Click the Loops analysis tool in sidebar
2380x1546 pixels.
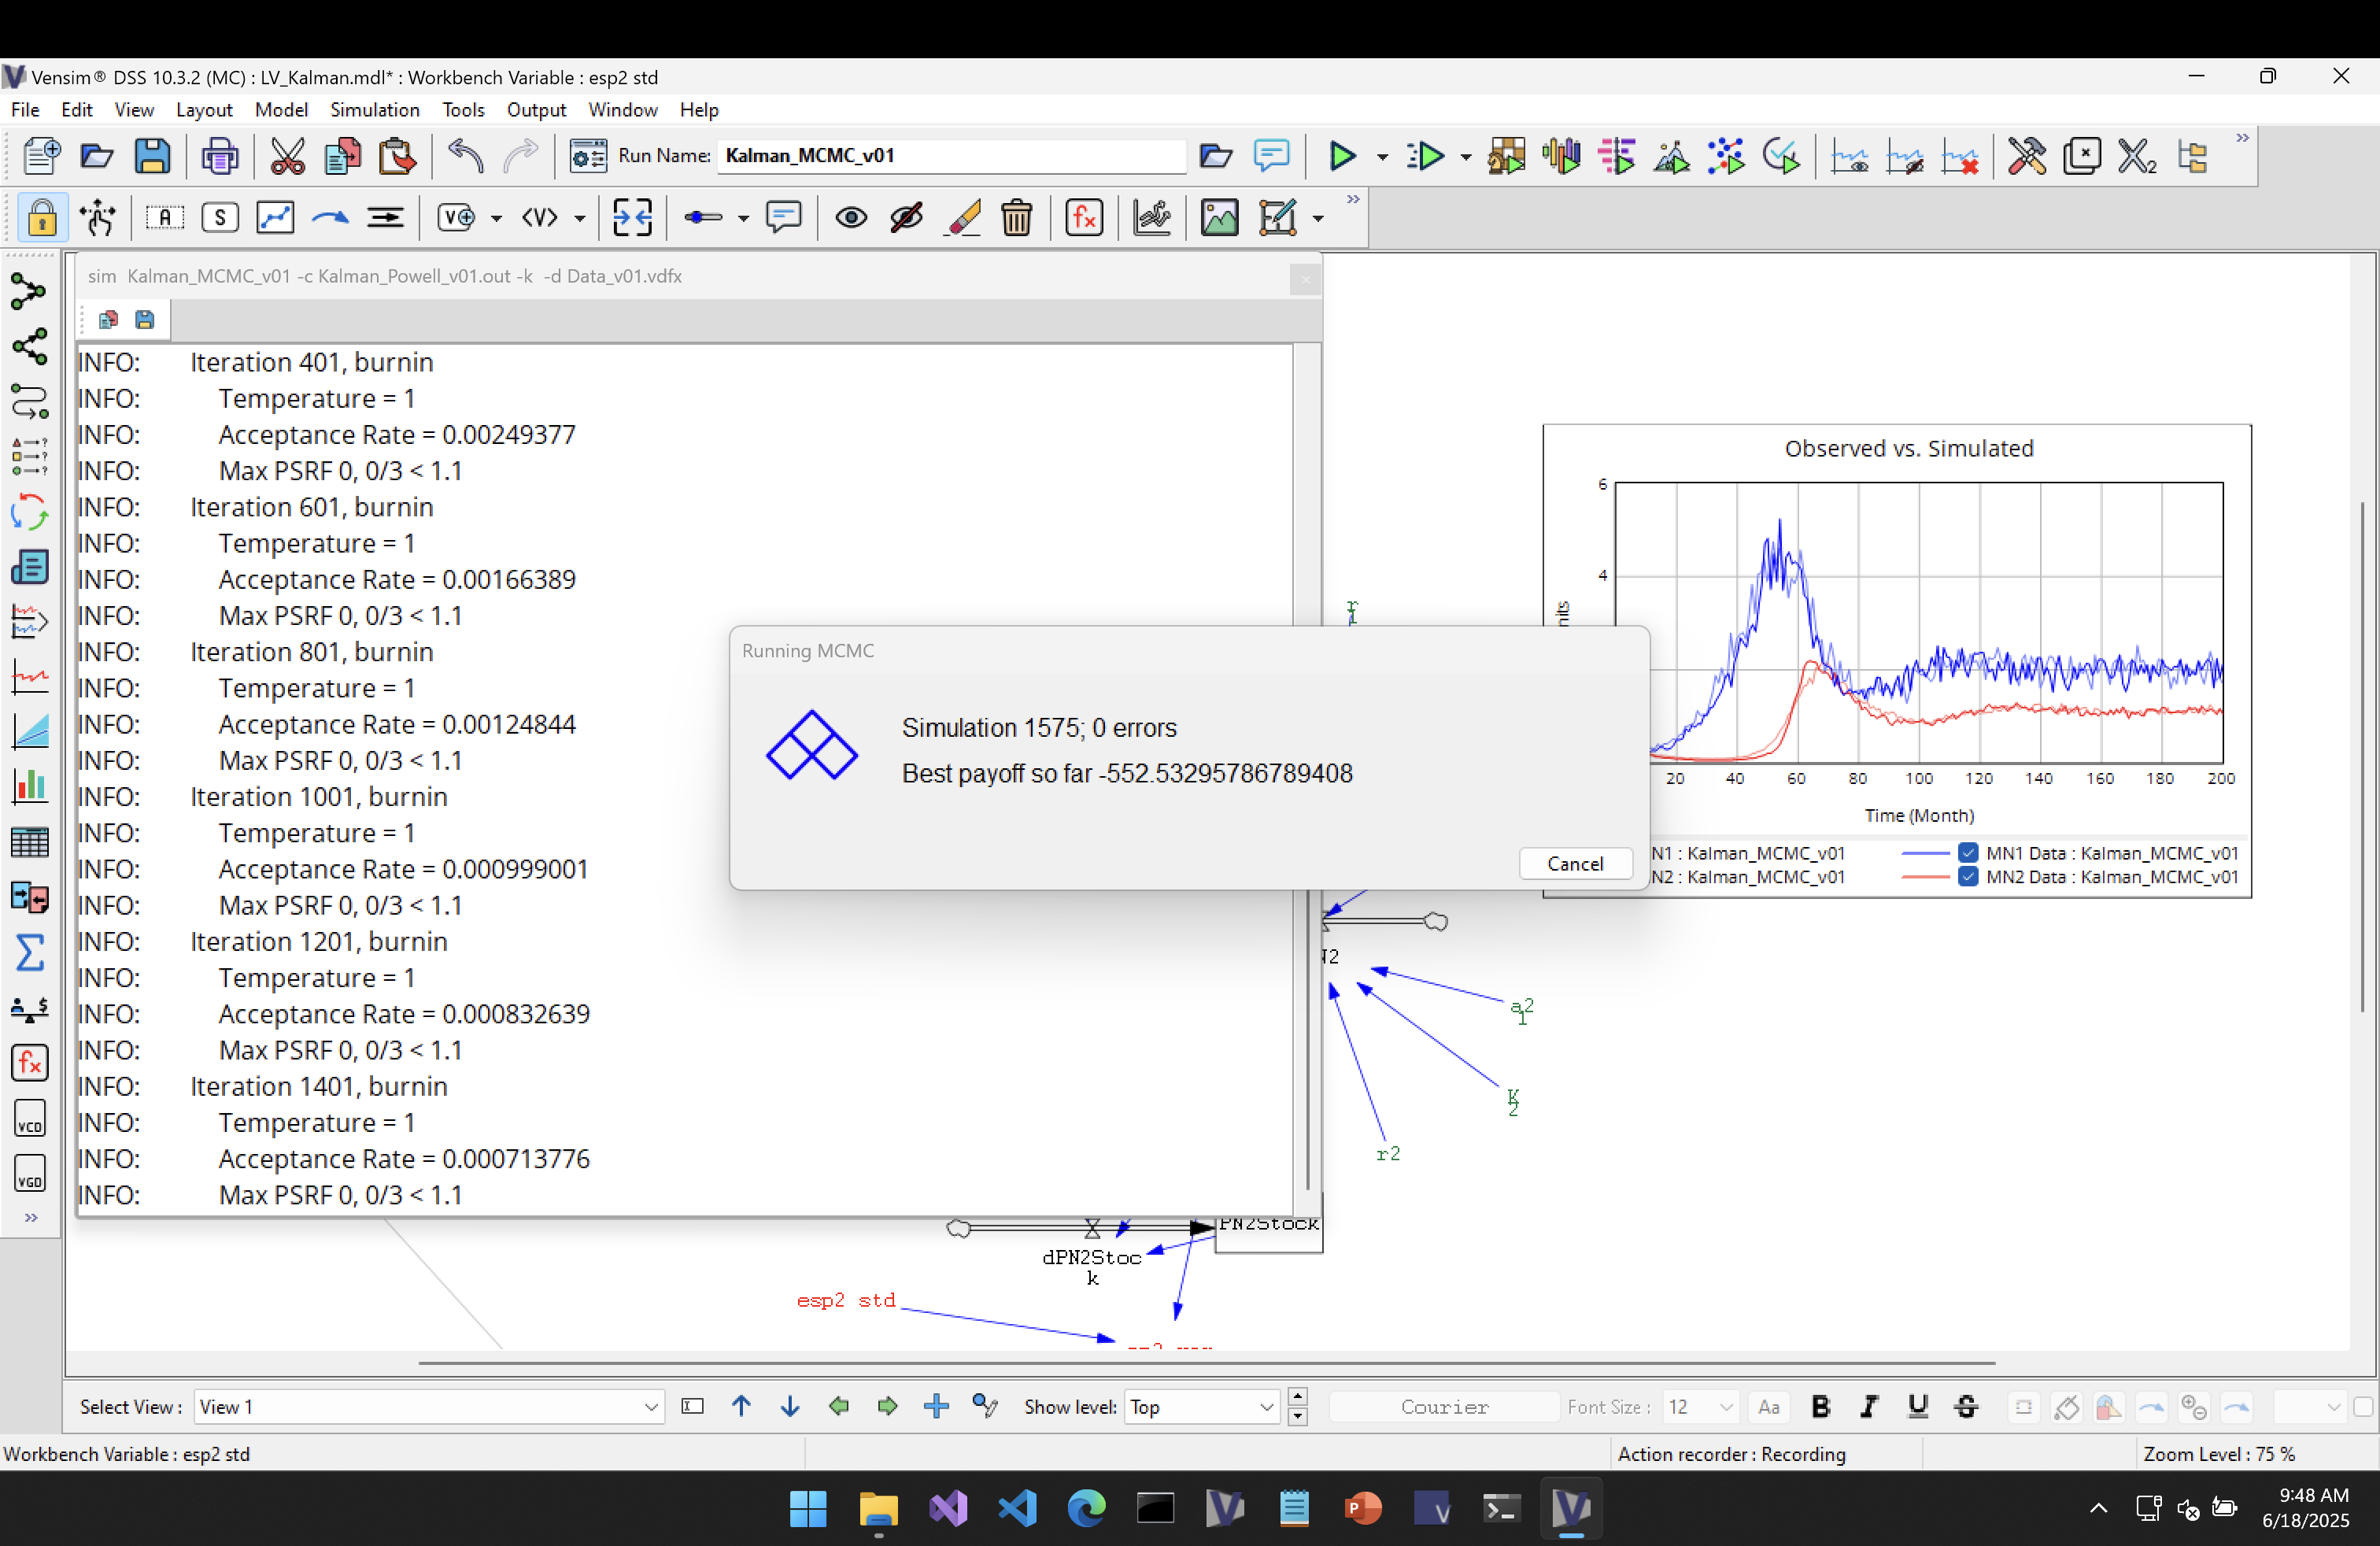click(x=29, y=513)
